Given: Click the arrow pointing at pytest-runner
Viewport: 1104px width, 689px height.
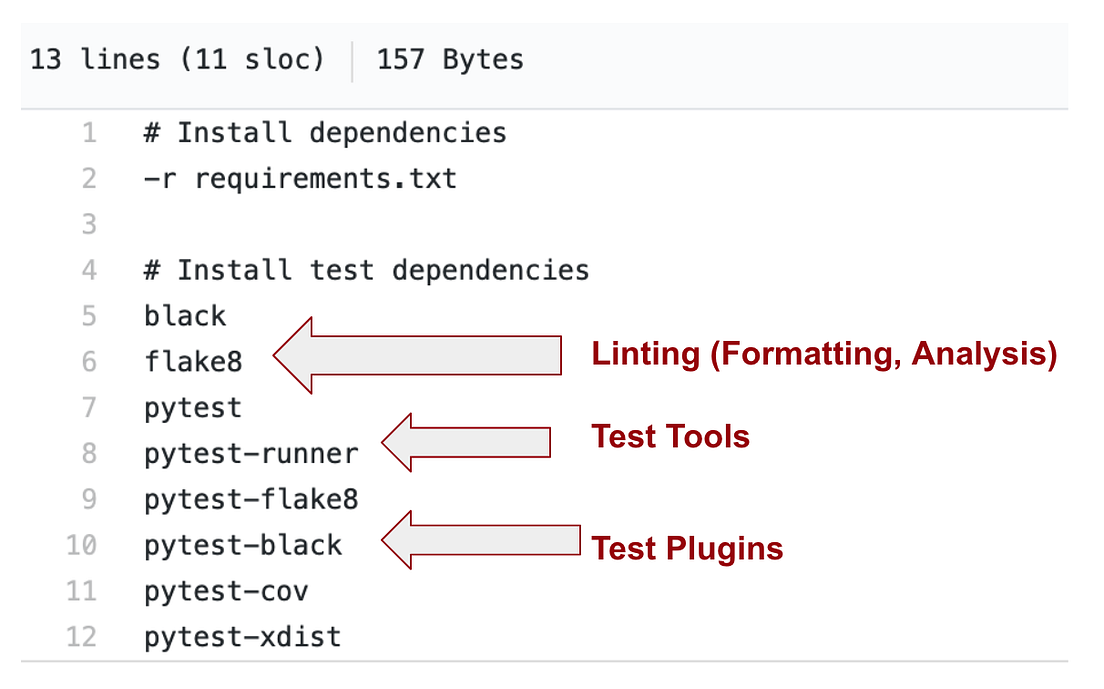Looking at the screenshot, I should click(467, 442).
